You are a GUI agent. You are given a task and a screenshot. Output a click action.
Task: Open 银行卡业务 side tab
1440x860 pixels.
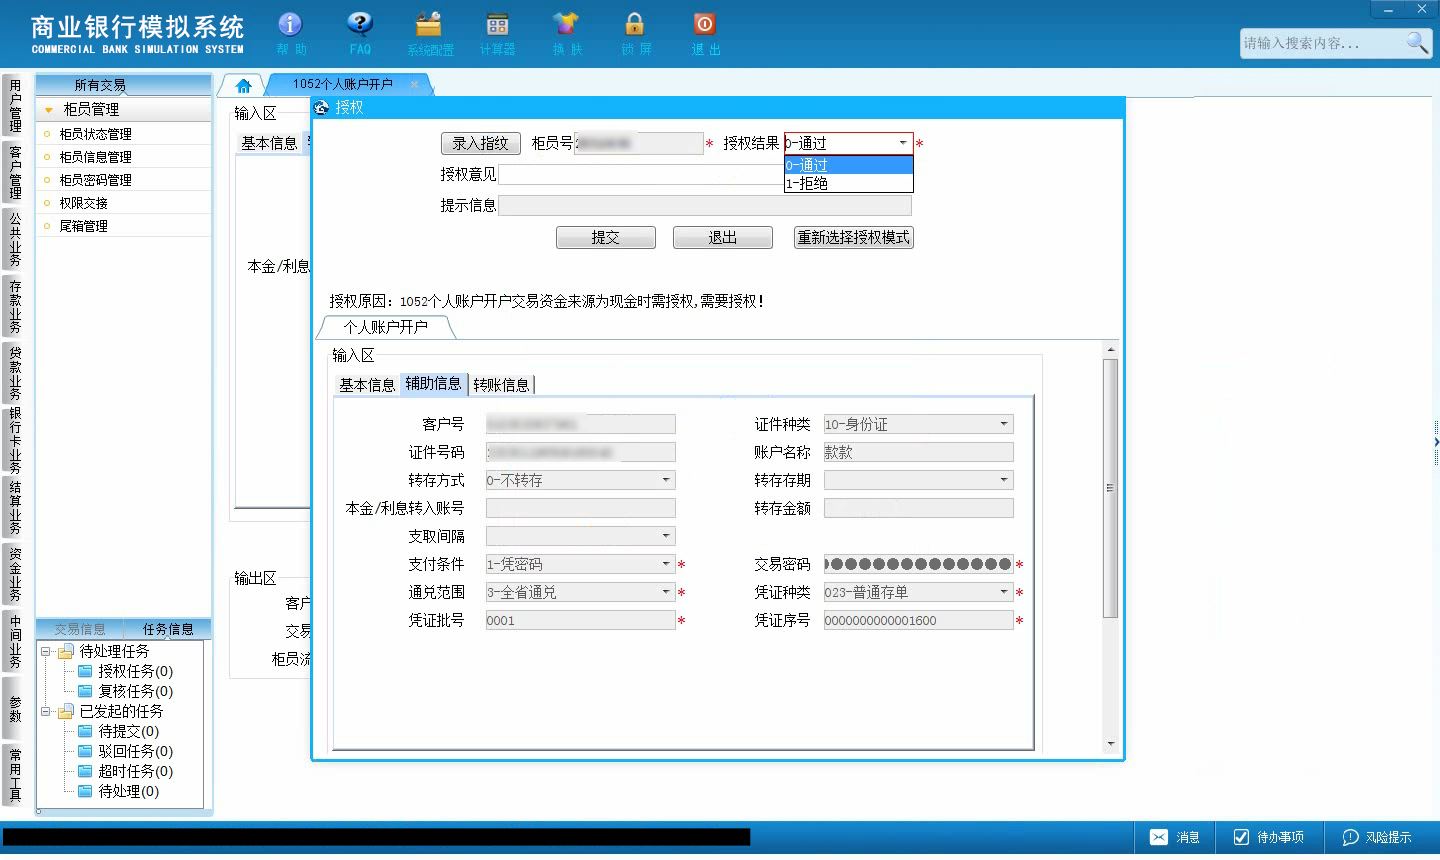(14, 440)
